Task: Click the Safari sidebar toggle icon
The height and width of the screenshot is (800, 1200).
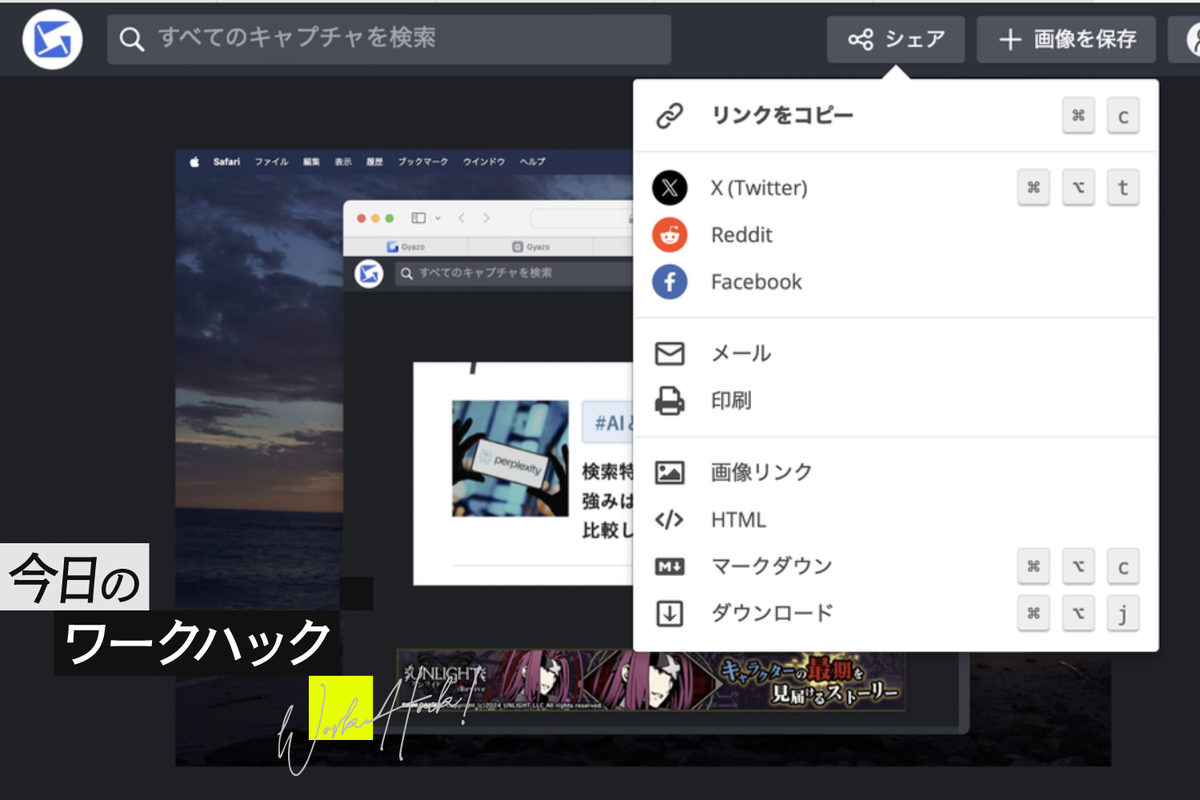Action: tap(419, 218)
